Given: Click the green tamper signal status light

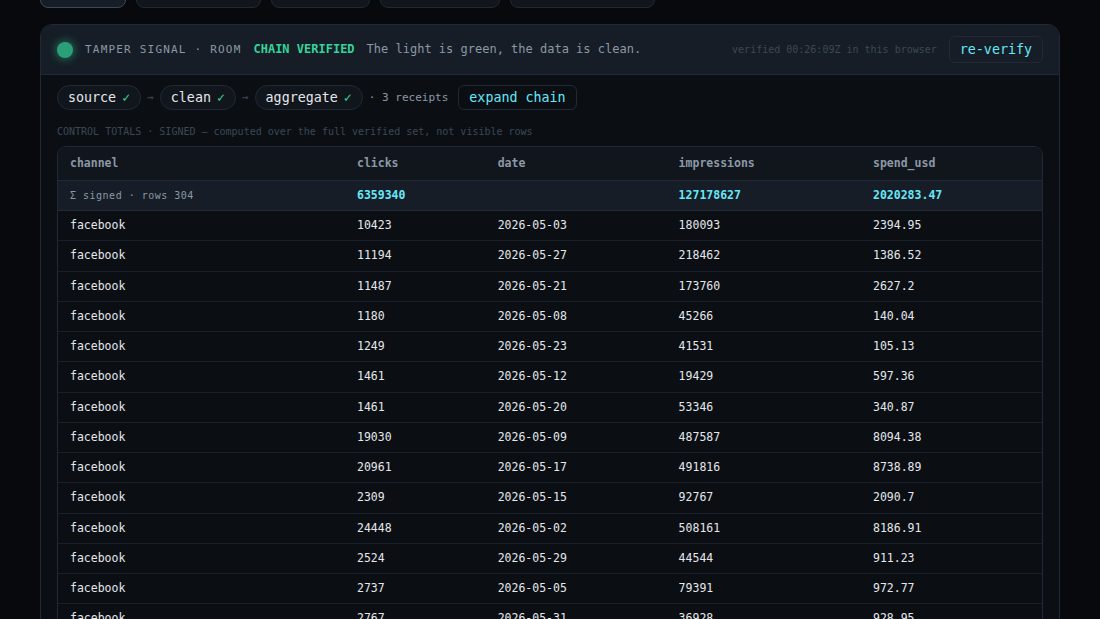Looking at the screenshot, I should [65, 50].
